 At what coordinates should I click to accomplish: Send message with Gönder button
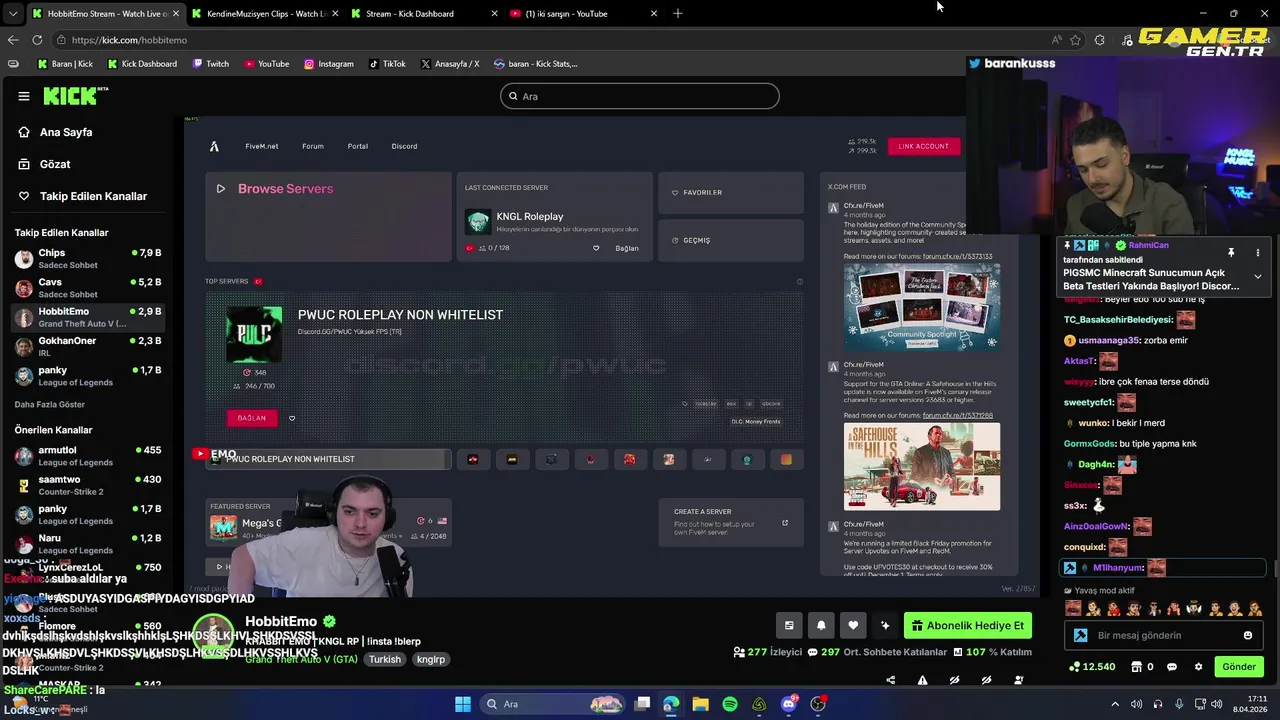1238,667
